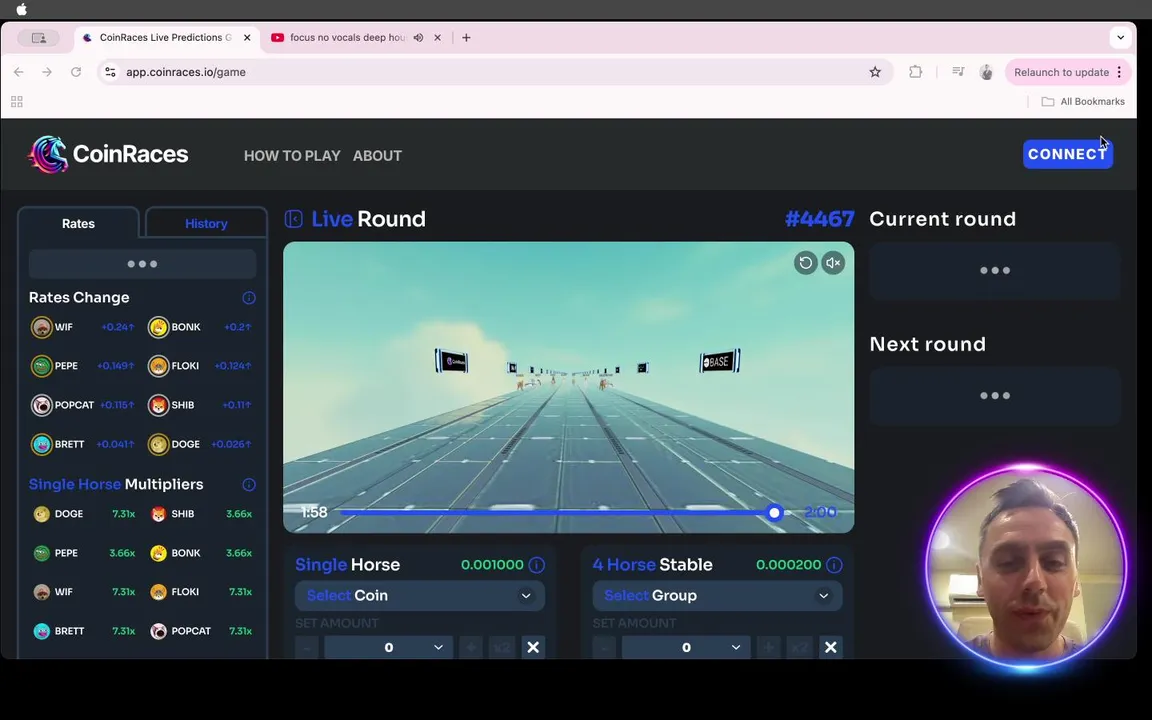
Task: Click the BRETT coin icon in Rates Change
Action: click(x=42, y=444)
